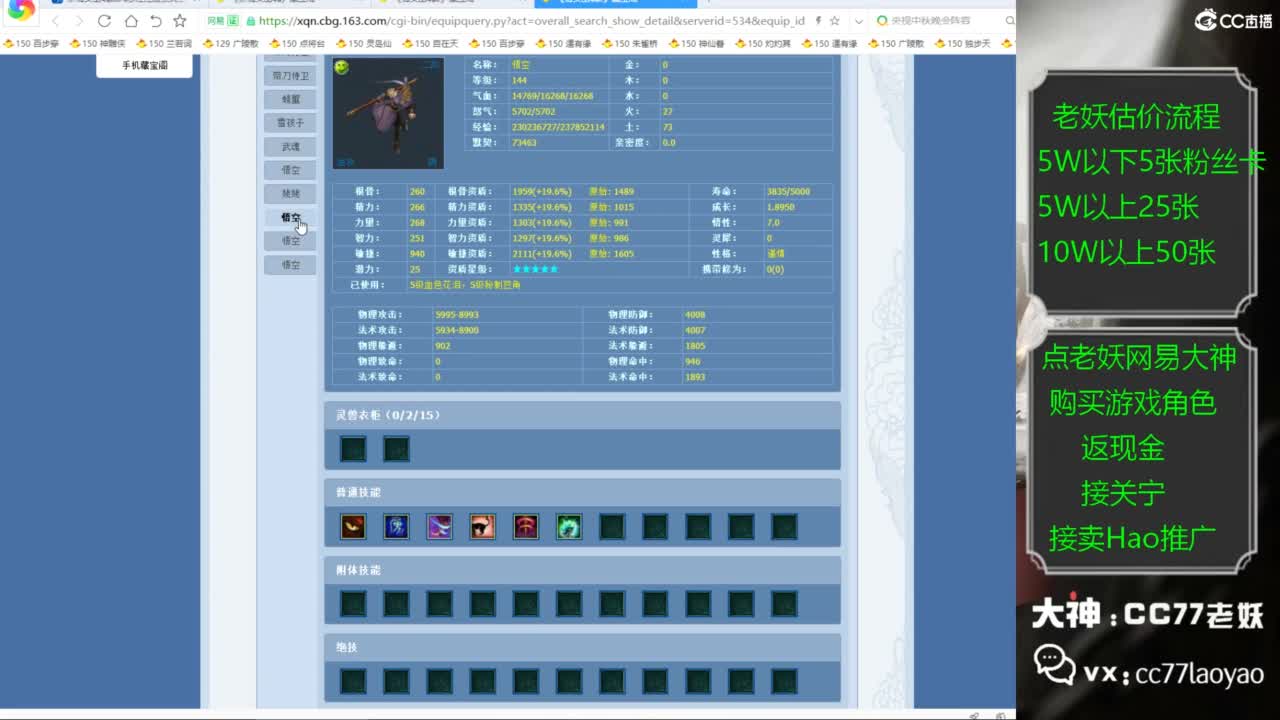Click the blue glyph skill icon in 普通技能
The width and height of the screenshot is (1280, 720).
click(x=396, y=526)
